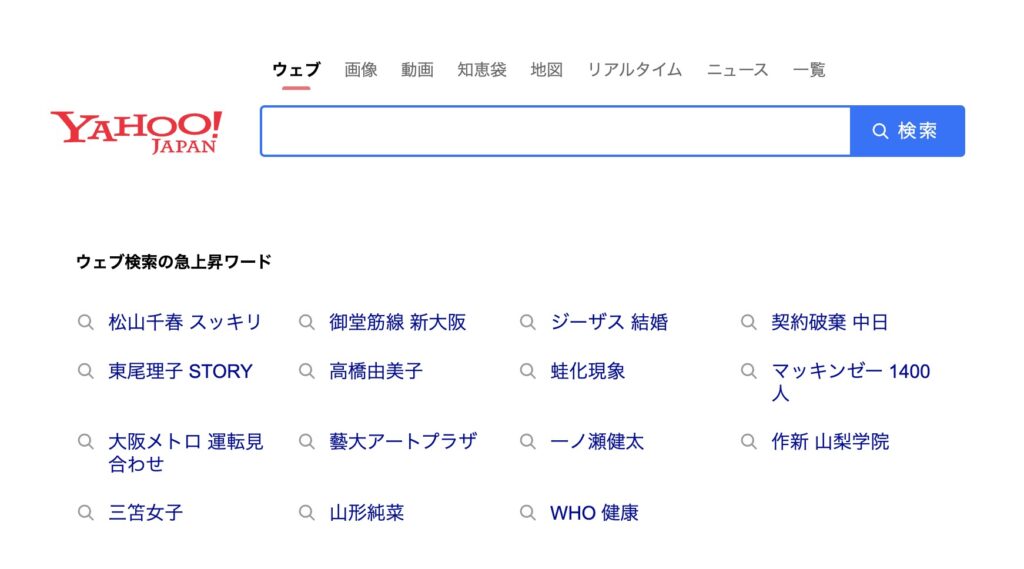The width and height of the screenshot is (1024, 569).
Task: Click magnifier icon beside 蛙化現象
Action: tap(528, 371)
